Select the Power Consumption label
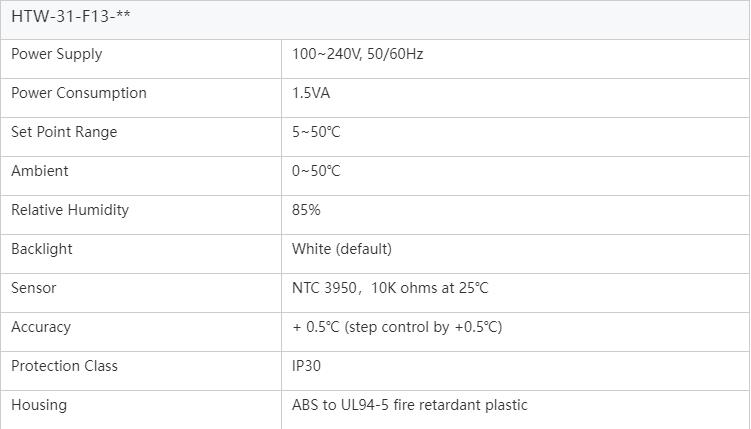Screen dimensions: 751x429 pyautogui.click(x=78, y=93)
